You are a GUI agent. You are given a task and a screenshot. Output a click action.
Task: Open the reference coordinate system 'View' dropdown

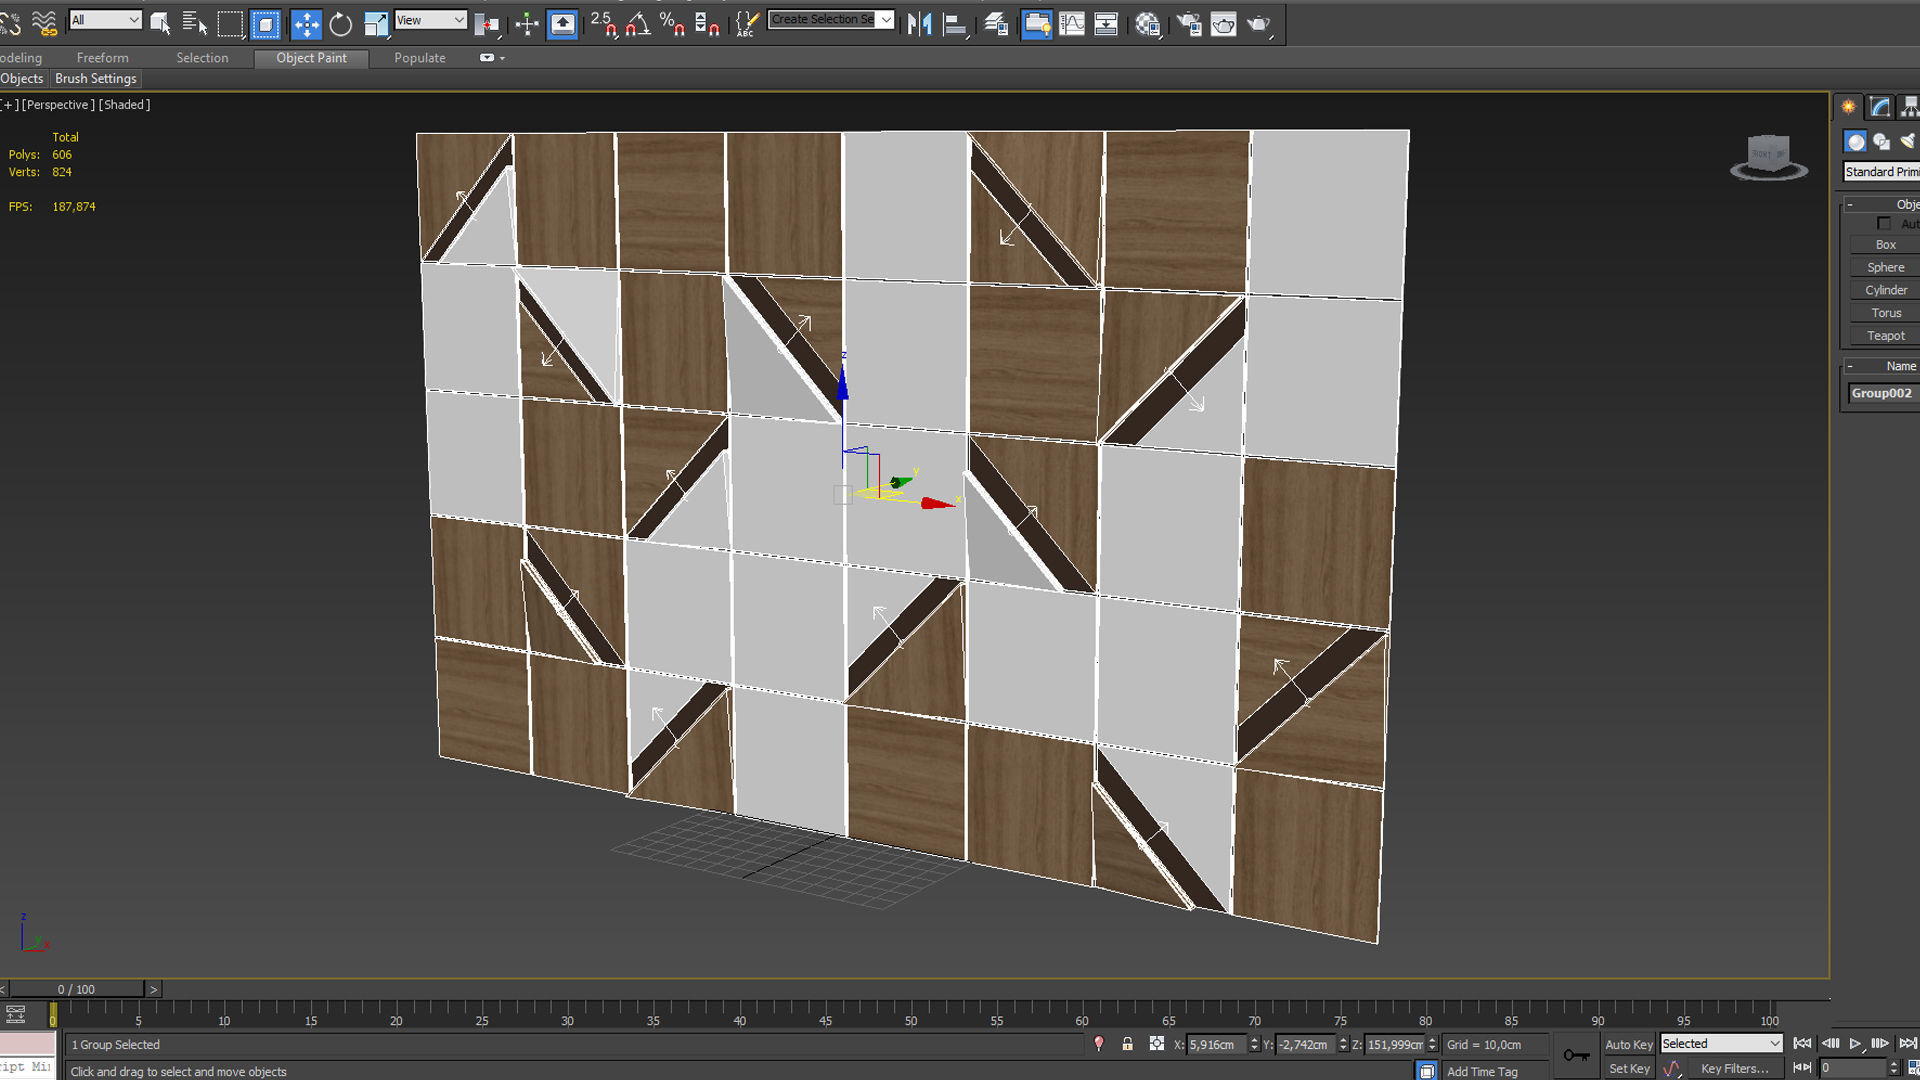click(x=431, y=20)
